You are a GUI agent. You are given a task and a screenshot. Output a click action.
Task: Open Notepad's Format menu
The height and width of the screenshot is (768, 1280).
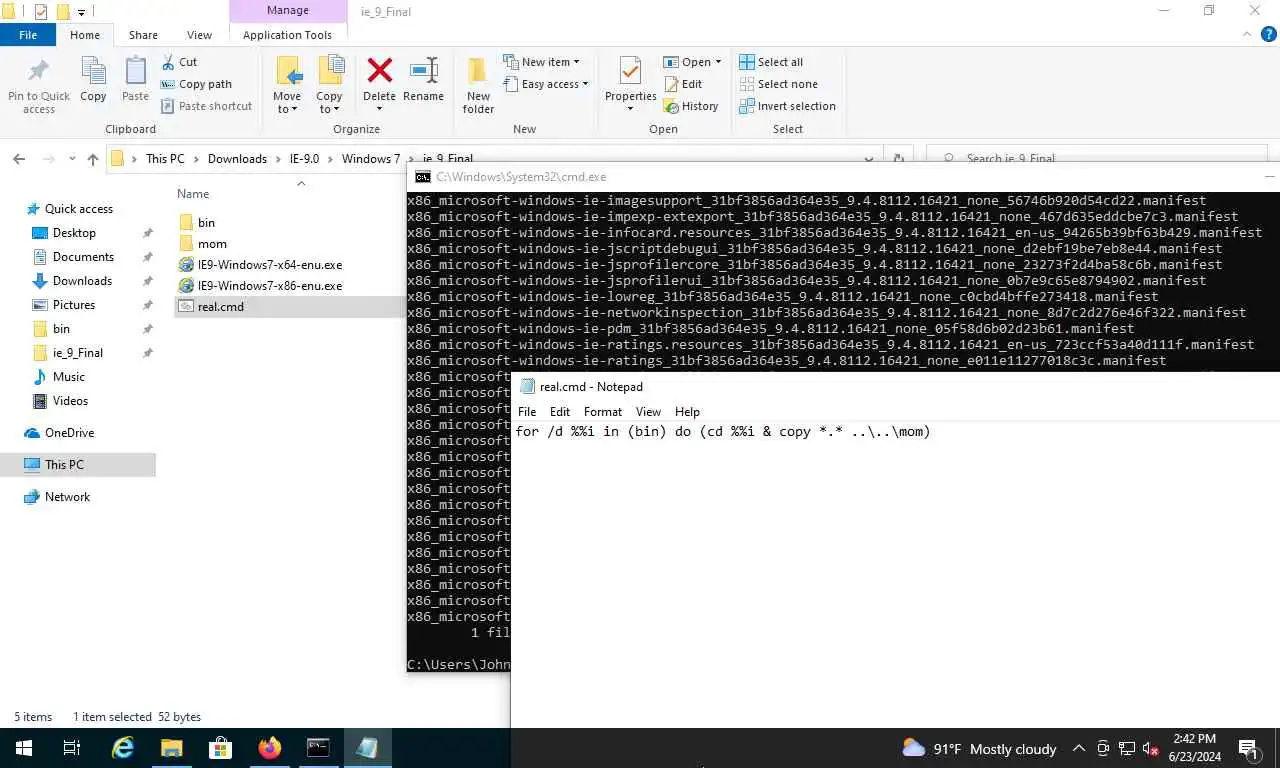coord(603,412)
